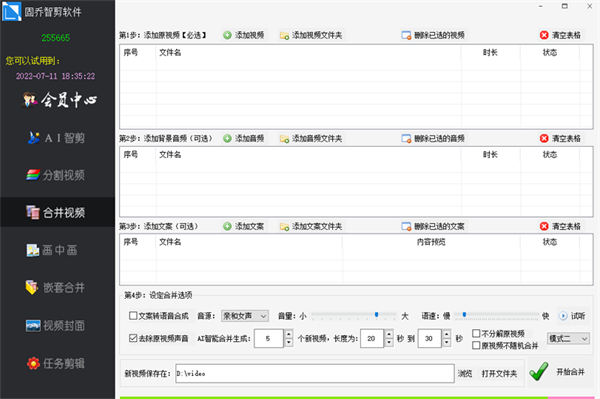The height and width of the screenshot is (399, 600).
Task: Click the 会员中心 avatar icon
Action: point(30,99)
